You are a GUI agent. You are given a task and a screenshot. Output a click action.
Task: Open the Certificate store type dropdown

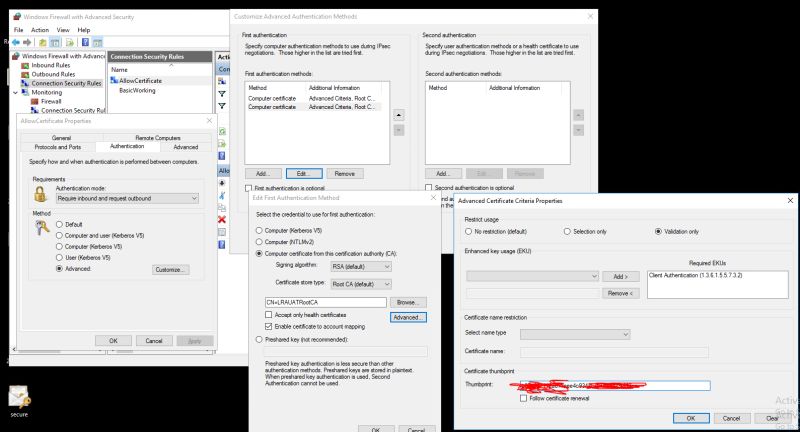(x=361, y=284)
